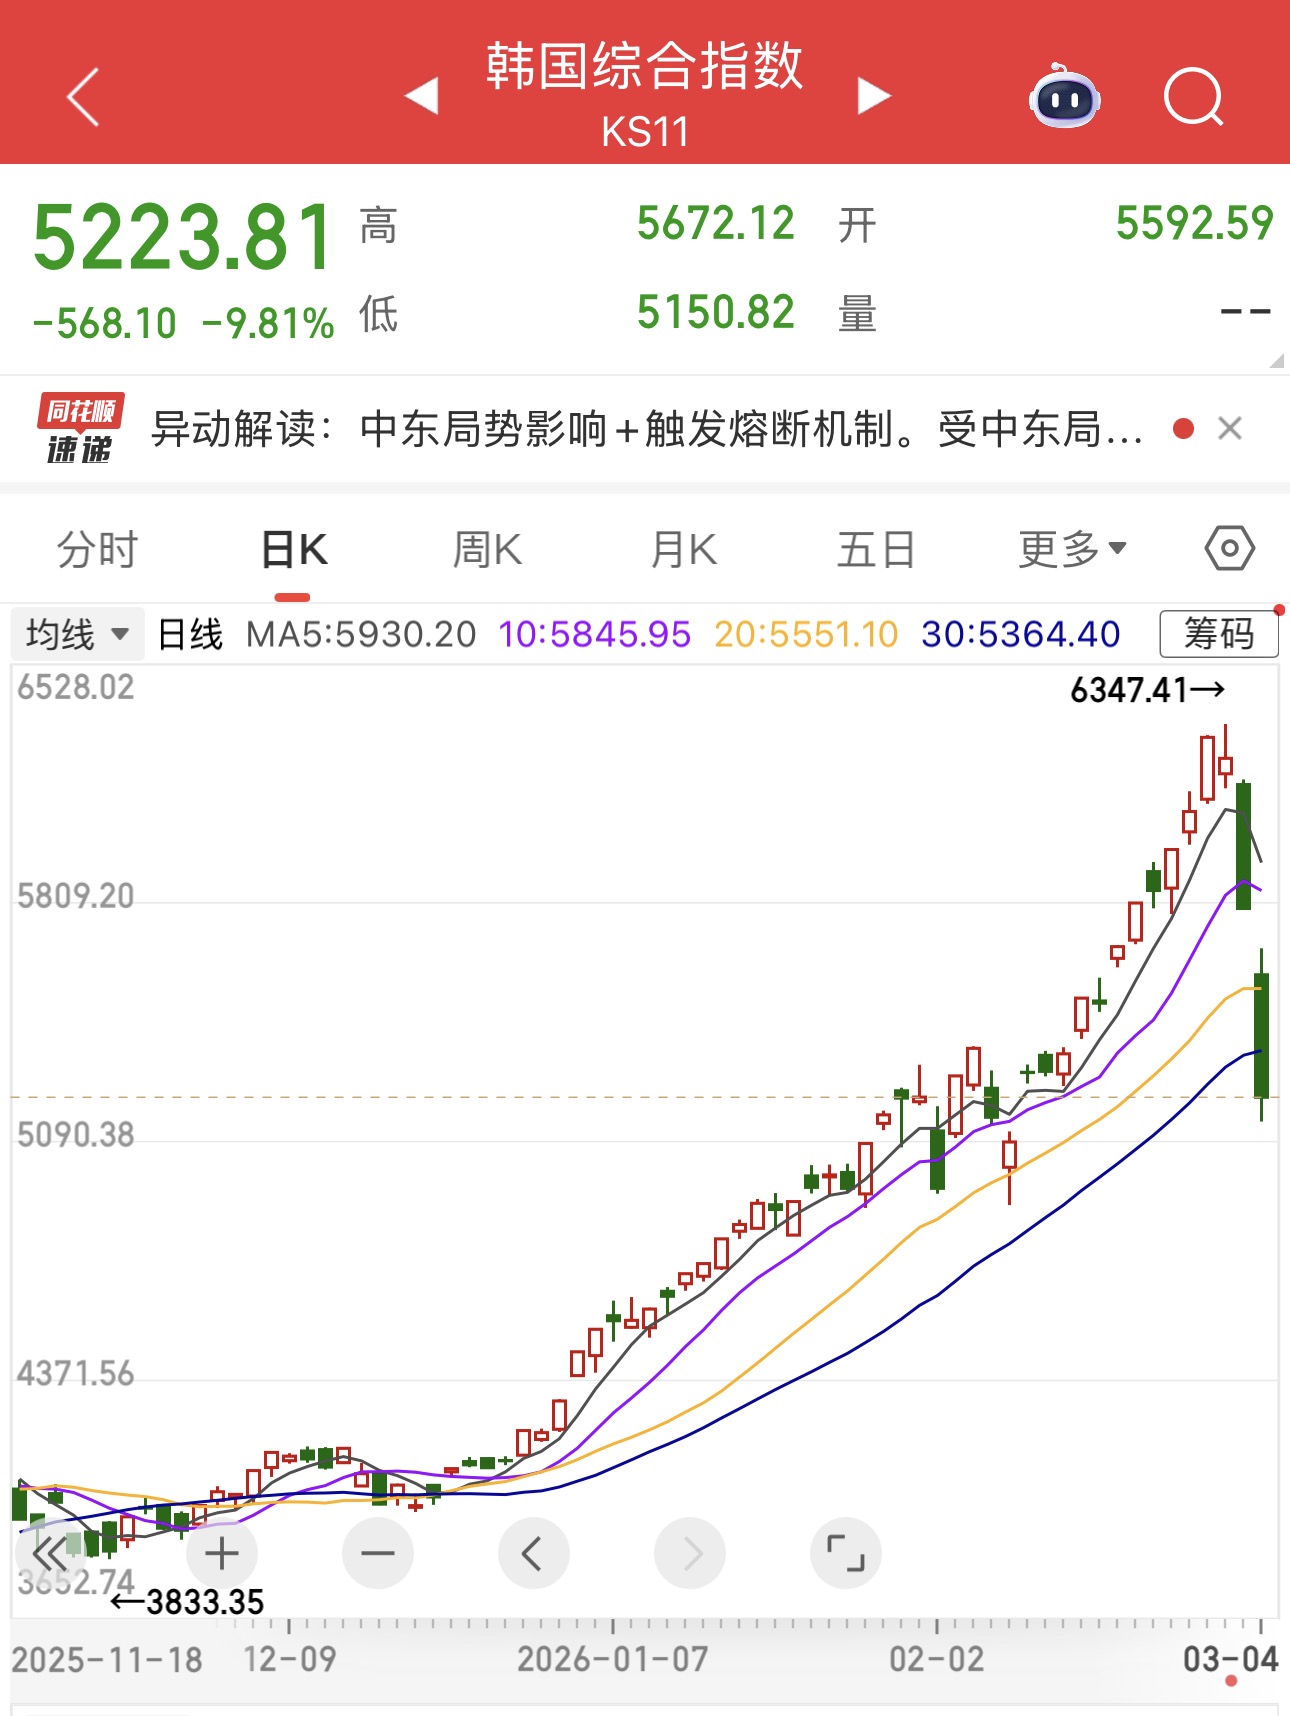Image resolution: width=1290 pixels, height=1716 pixels.
Task: Zoom in chart with plus button
Action: [221, 1553]
